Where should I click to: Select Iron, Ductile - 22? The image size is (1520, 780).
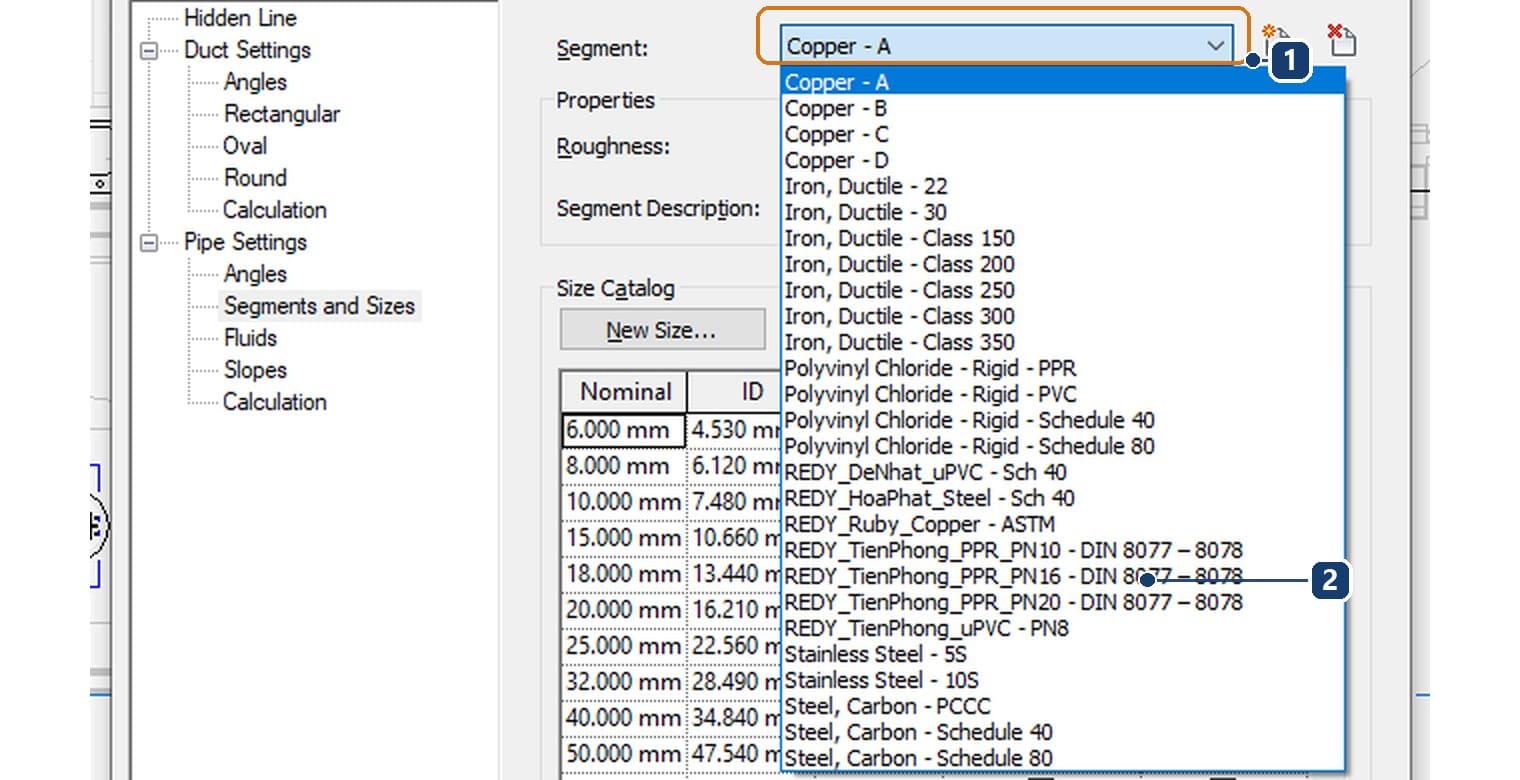click(1063, 186)
